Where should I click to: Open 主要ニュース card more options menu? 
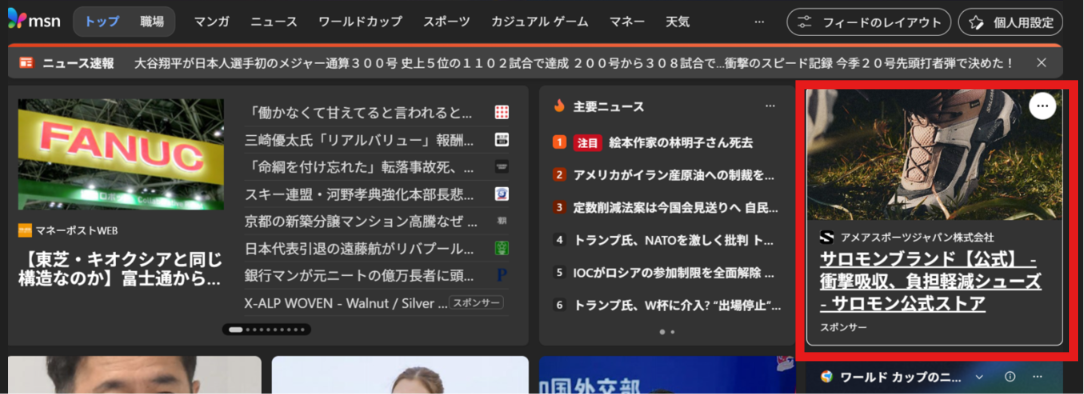tap(770, 106)
